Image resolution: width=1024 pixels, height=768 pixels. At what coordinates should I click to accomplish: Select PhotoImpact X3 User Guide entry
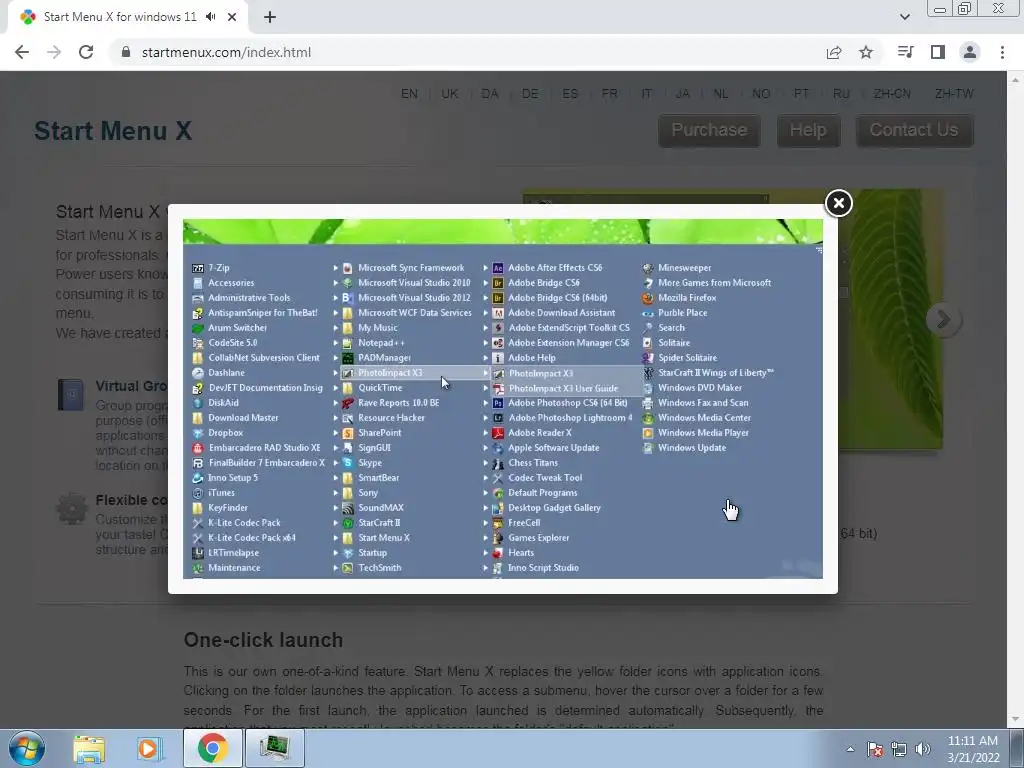point(563,388)
